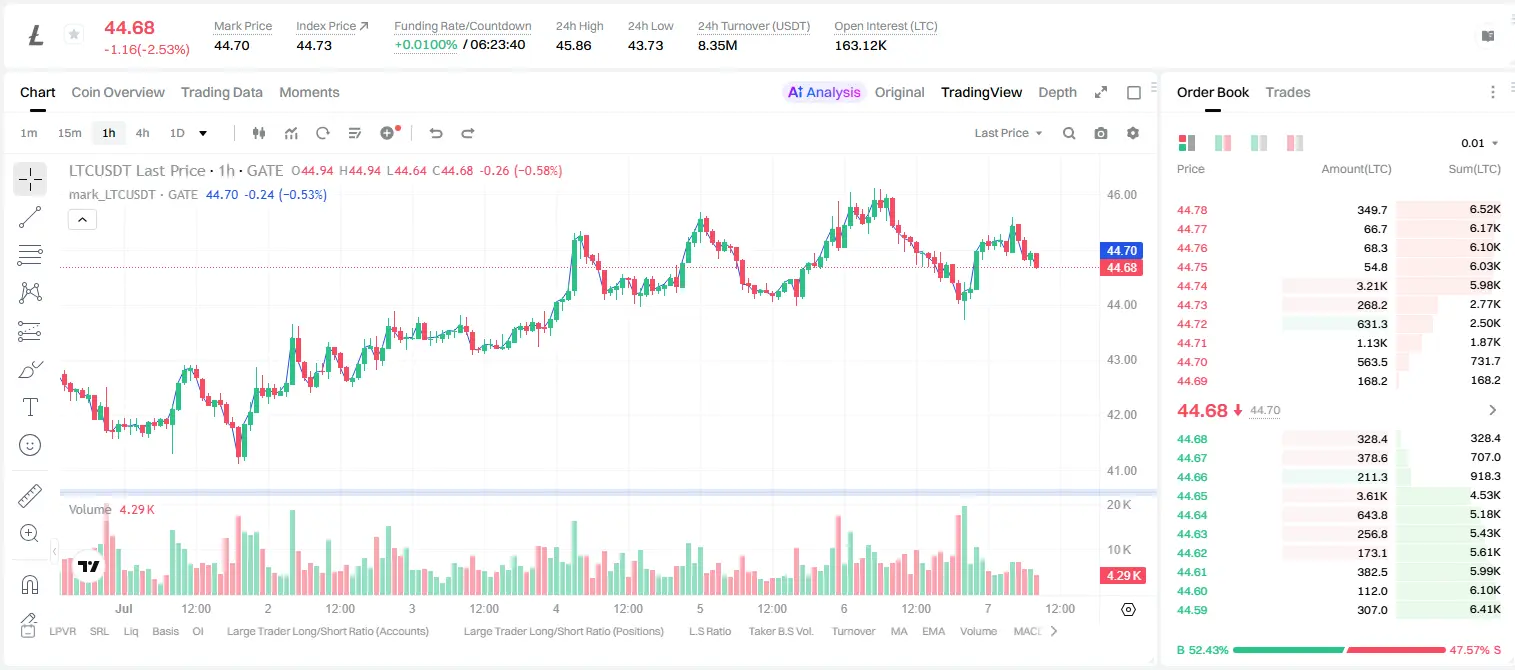Open the emoji sticker tool
Viewport: 1515px width, 670px height.
coord(30,445)
